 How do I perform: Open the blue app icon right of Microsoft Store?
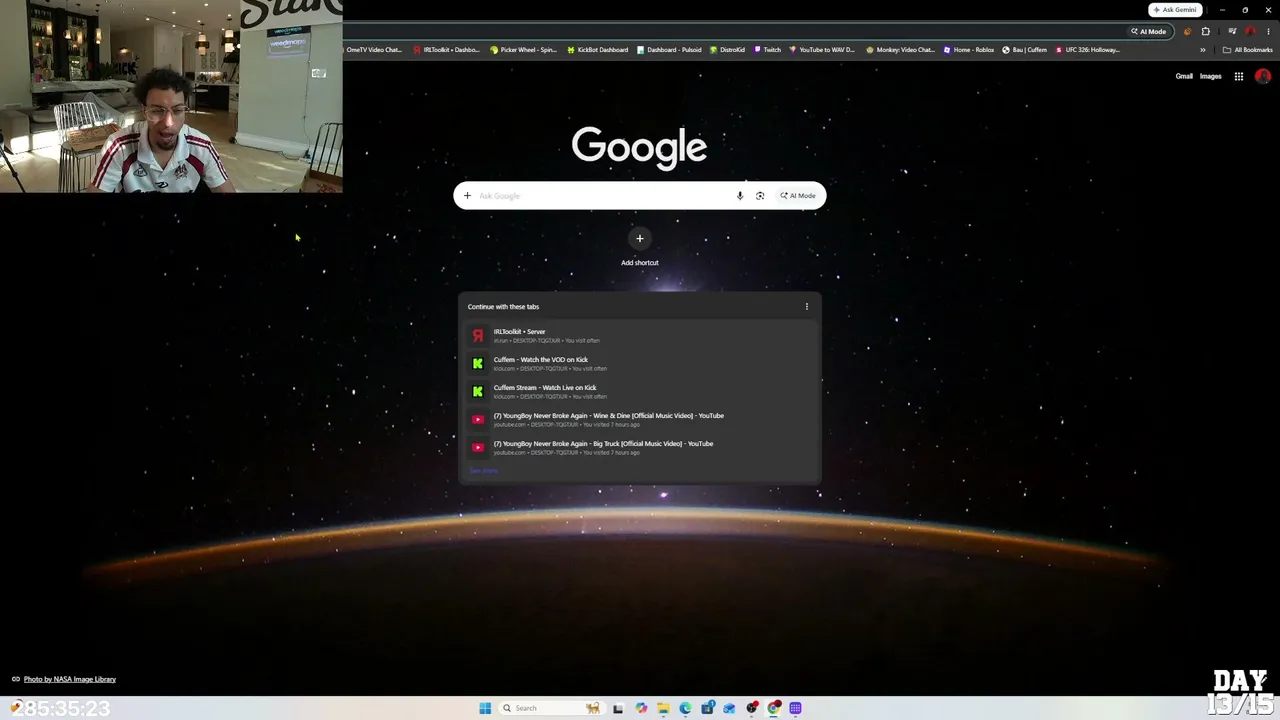click(729, 708)
